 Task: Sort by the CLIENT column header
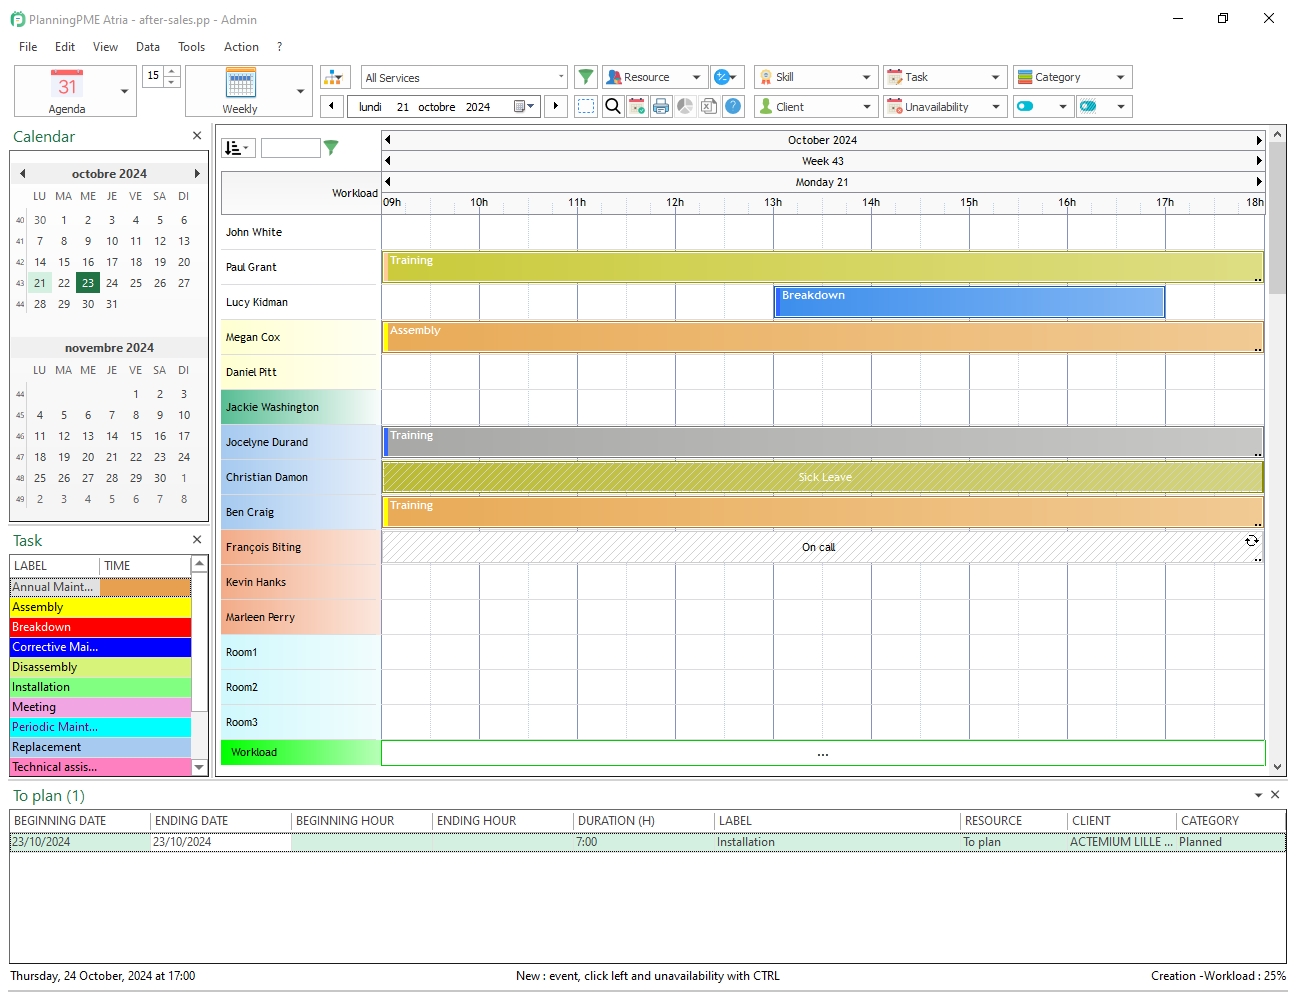coord(1122,821)
